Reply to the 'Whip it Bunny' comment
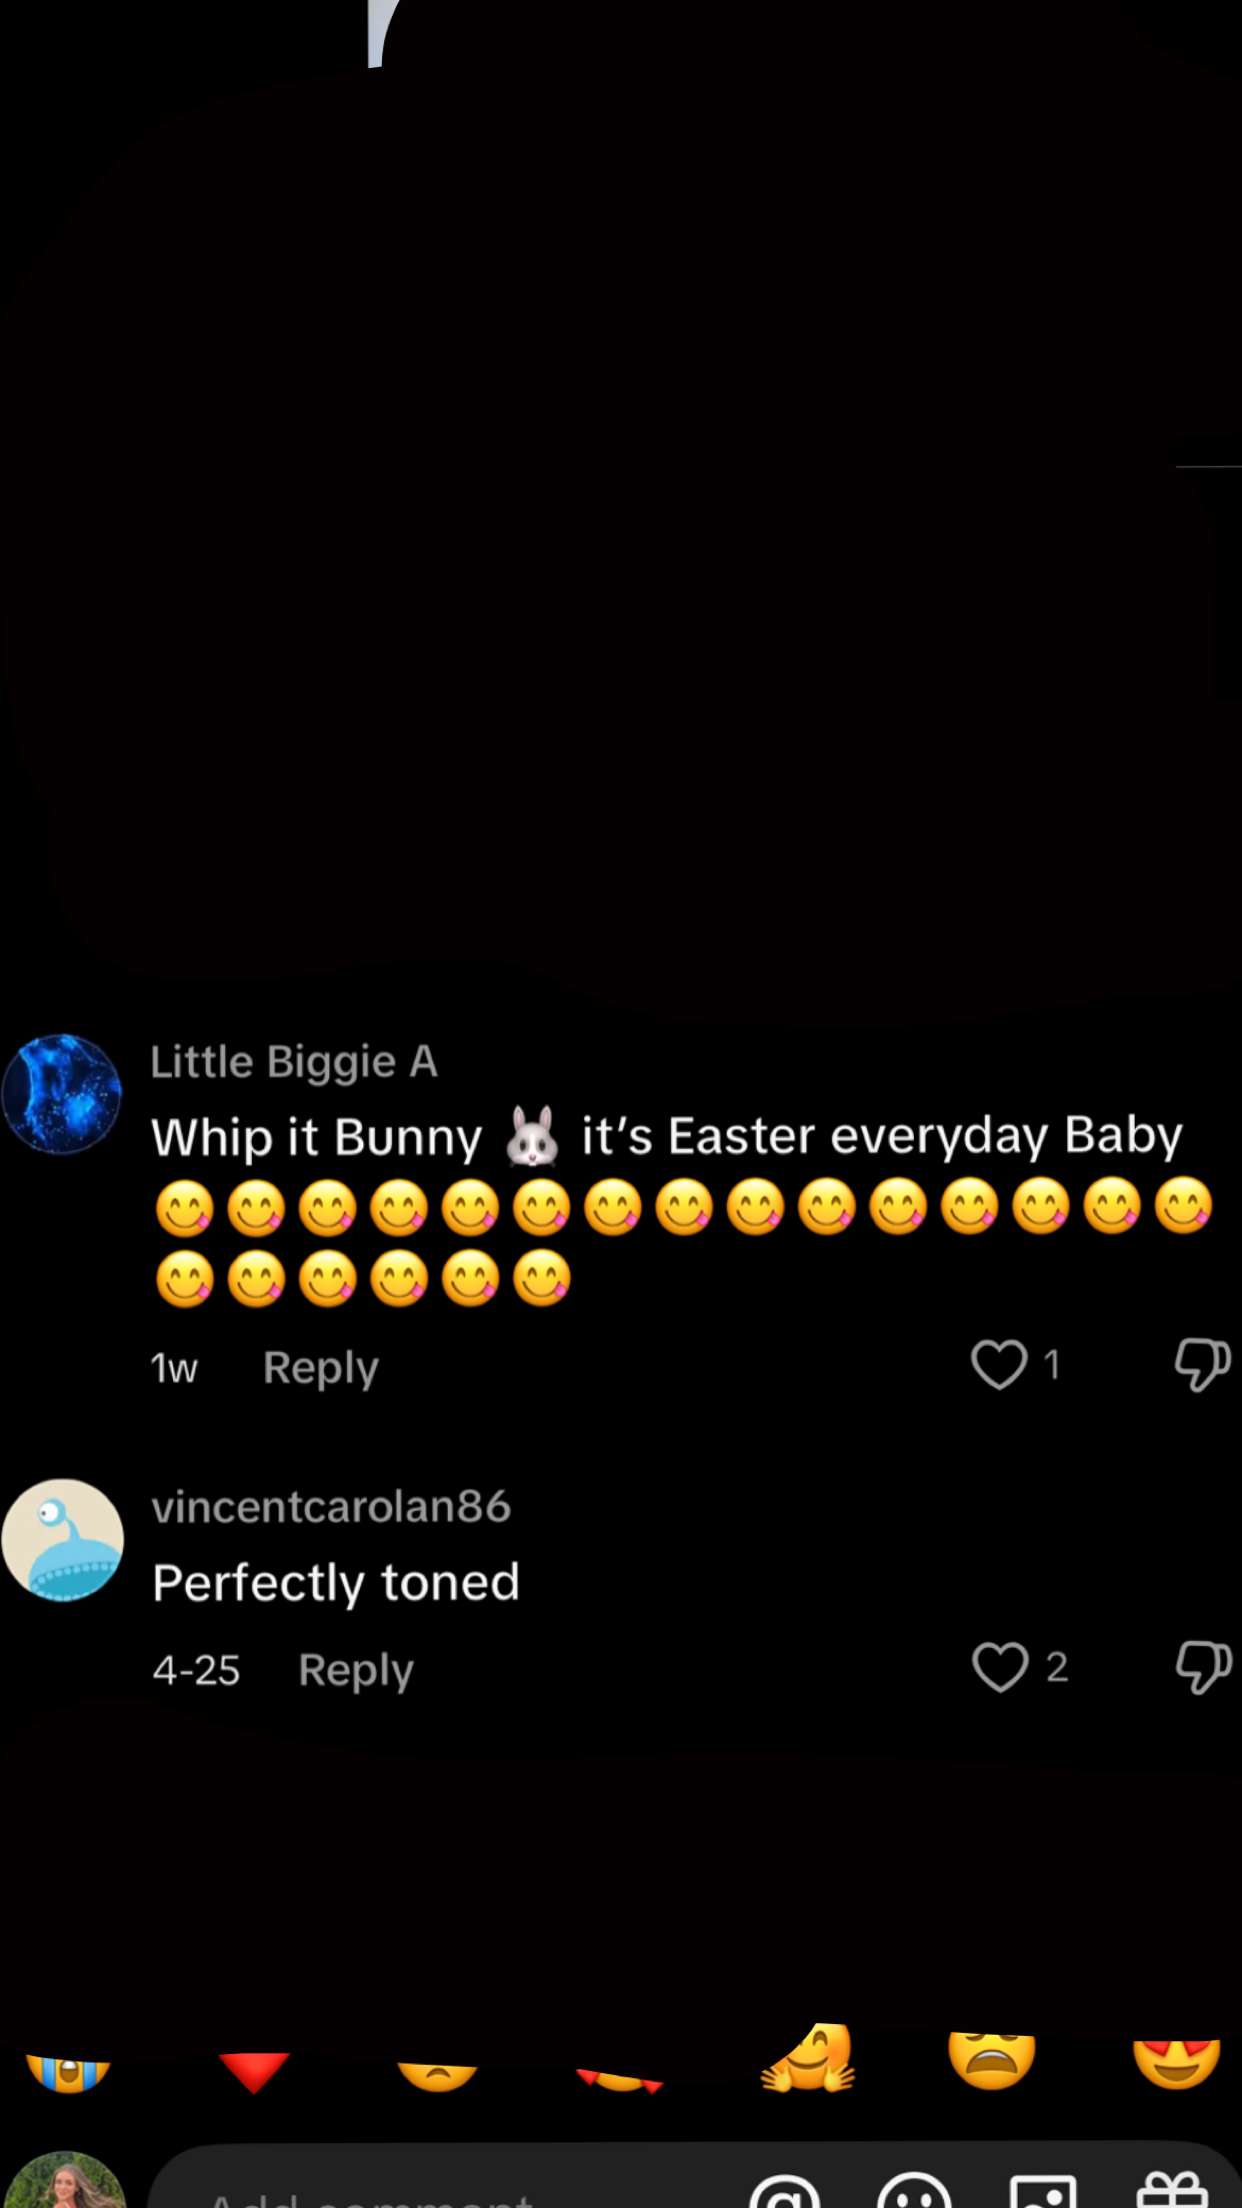The width and height of the screenshot is (1242, 2208). click(x=320, y=1367)
